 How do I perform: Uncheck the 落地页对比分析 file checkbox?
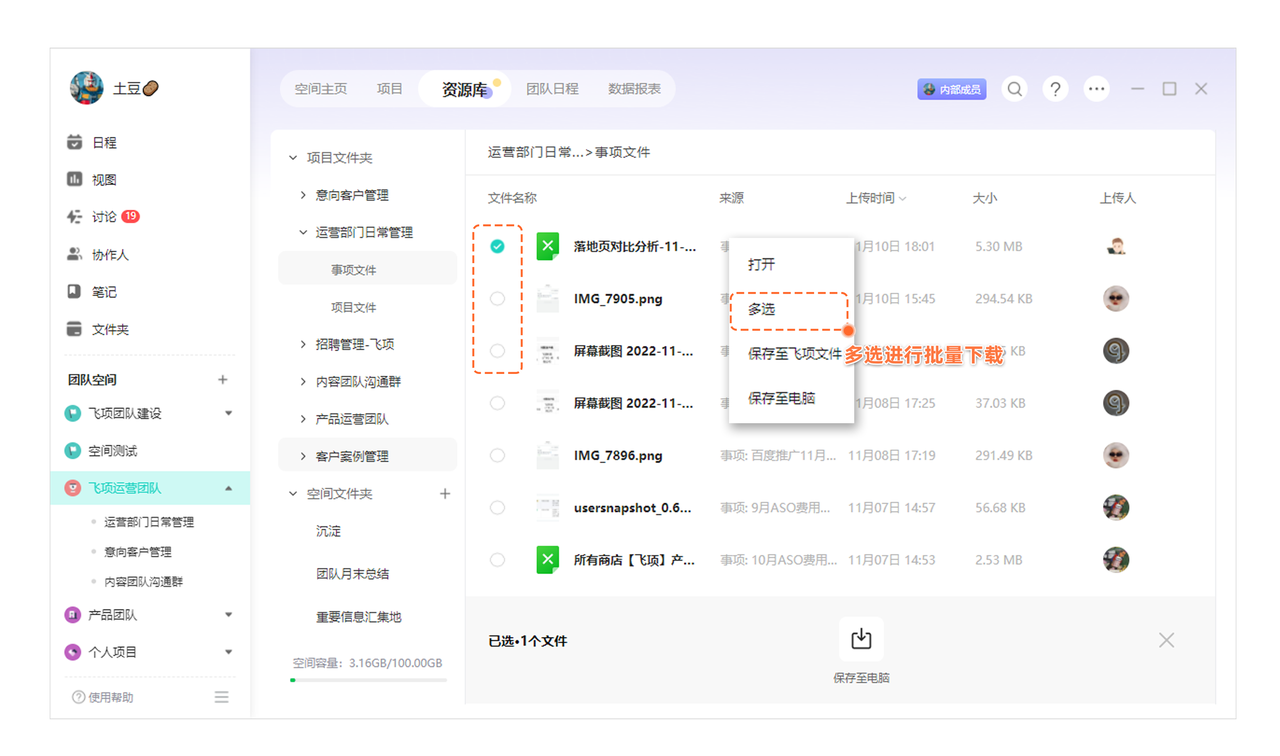[497, 246]
